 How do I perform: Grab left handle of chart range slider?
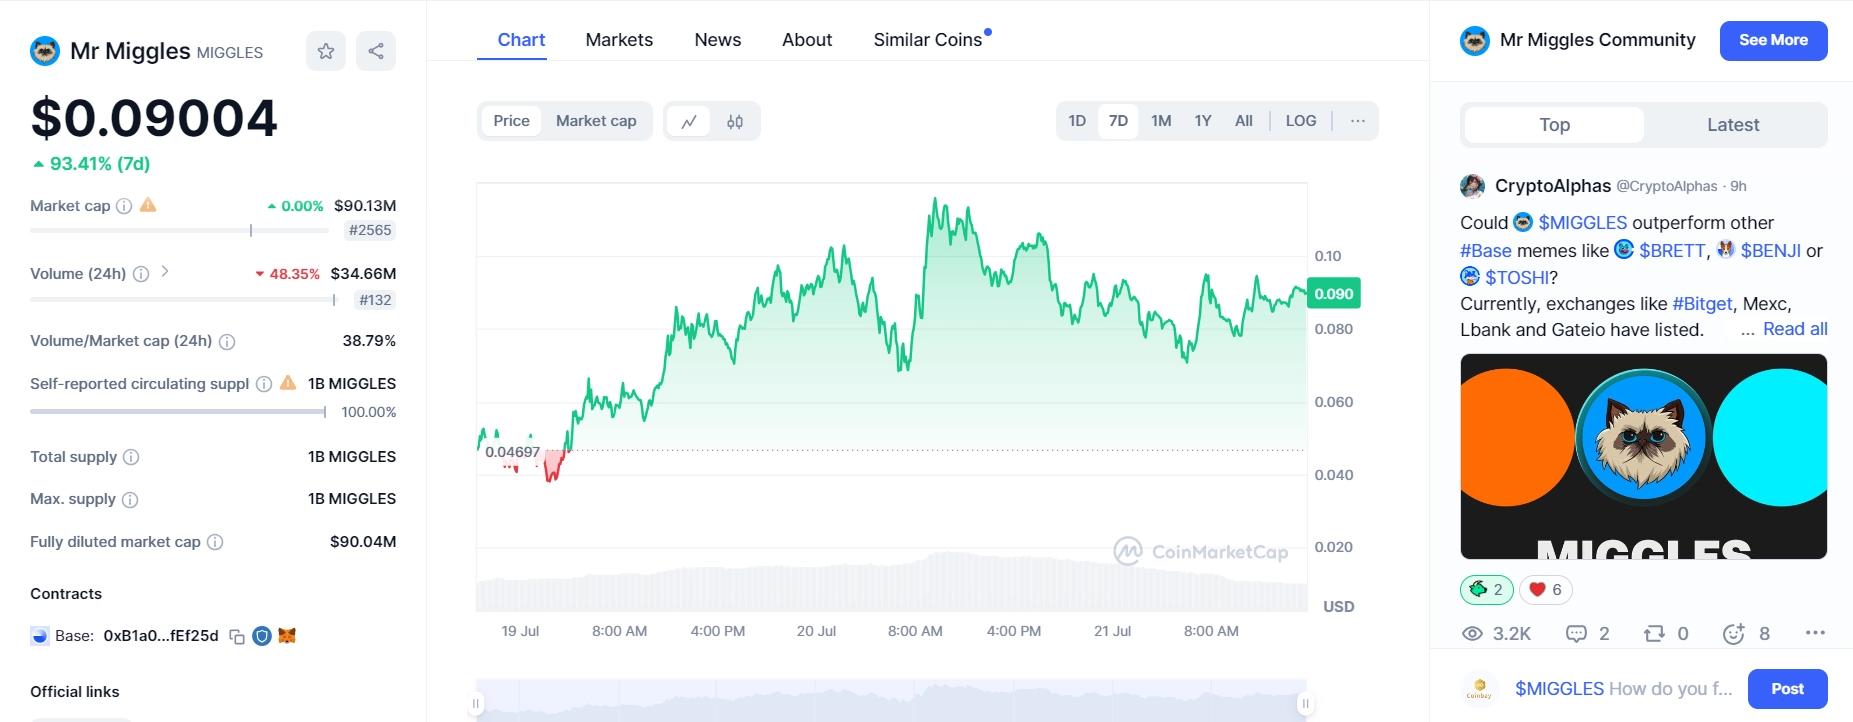[x=476, y=704]
